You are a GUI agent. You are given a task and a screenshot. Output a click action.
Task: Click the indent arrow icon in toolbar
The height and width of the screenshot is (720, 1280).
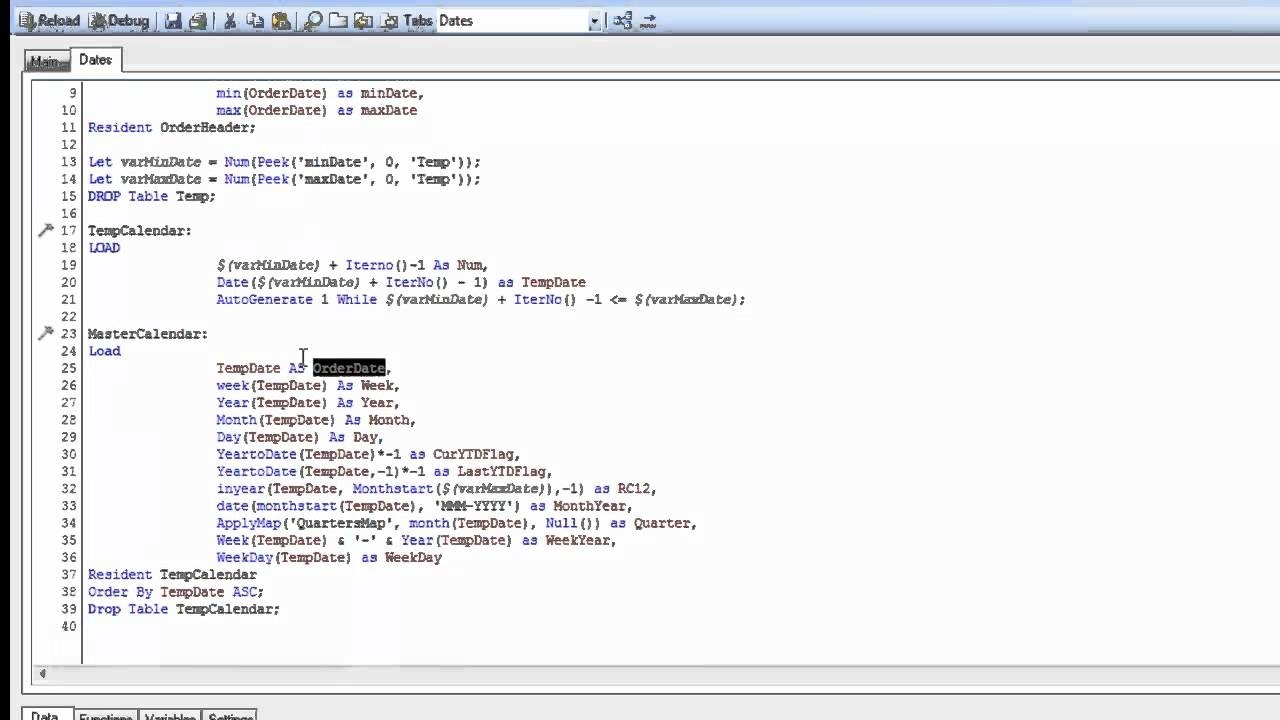pyautogui.click(x=648, y=20)
